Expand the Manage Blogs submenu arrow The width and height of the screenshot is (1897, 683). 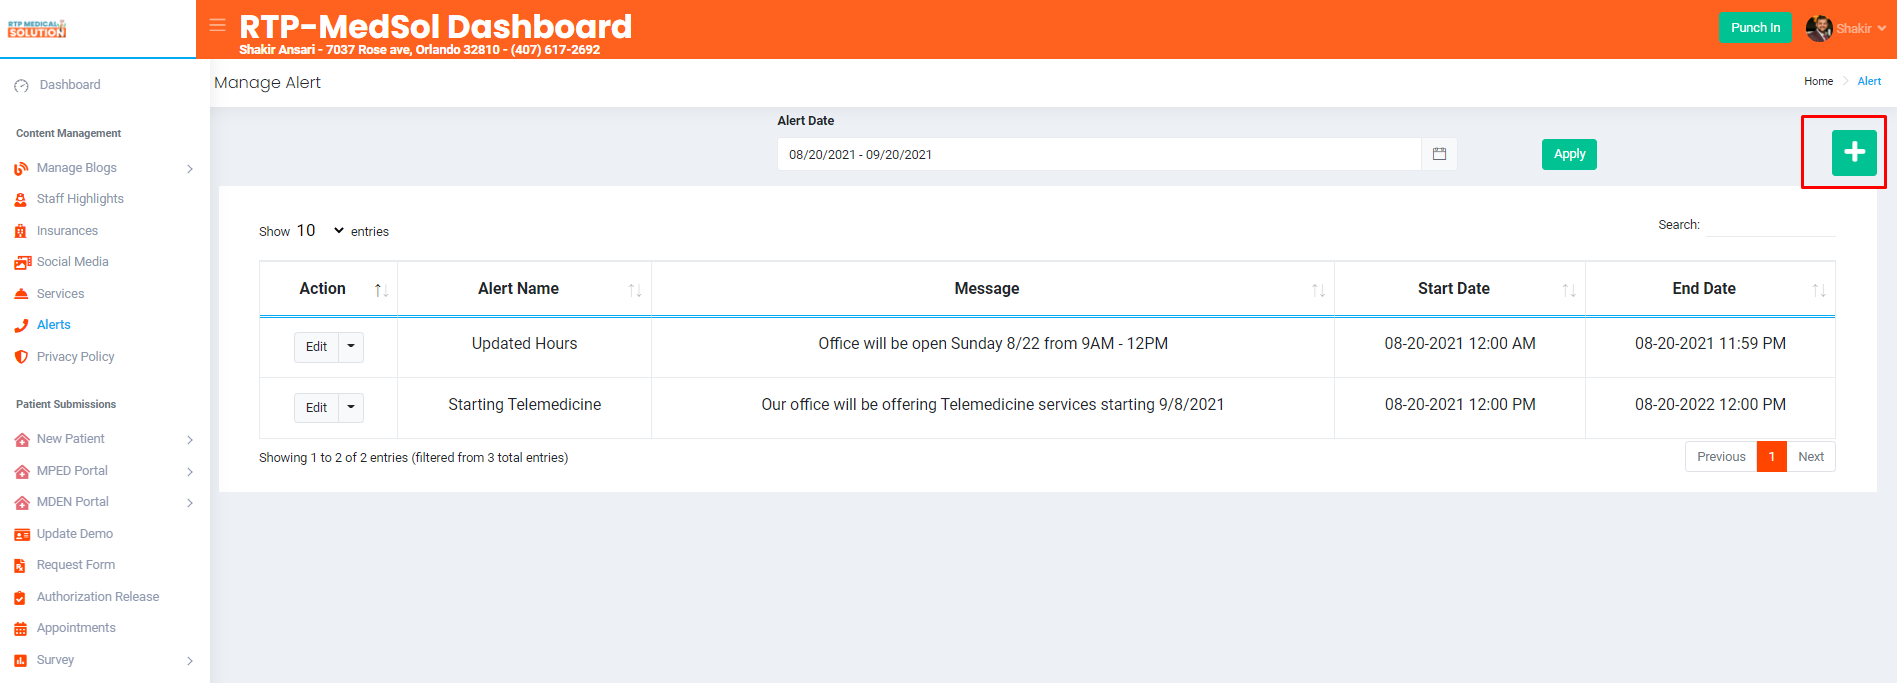tap(190, 169)
